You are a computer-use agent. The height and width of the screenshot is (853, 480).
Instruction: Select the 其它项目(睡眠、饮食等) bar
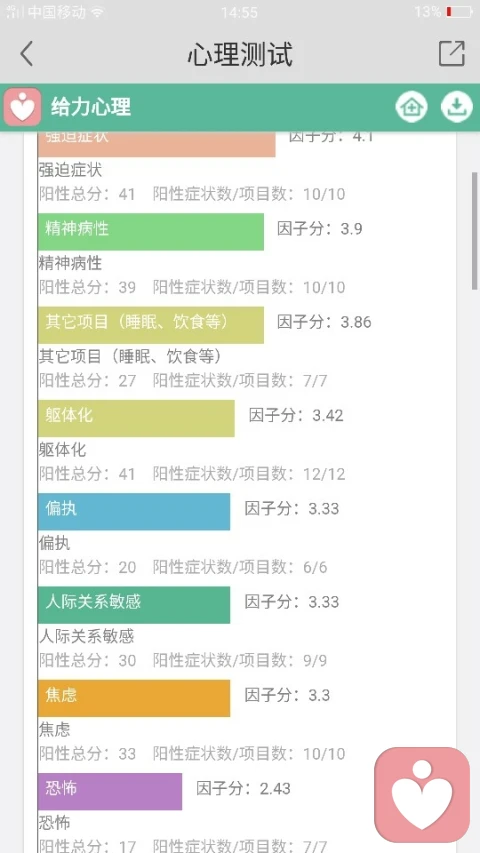tap(151, 325)
